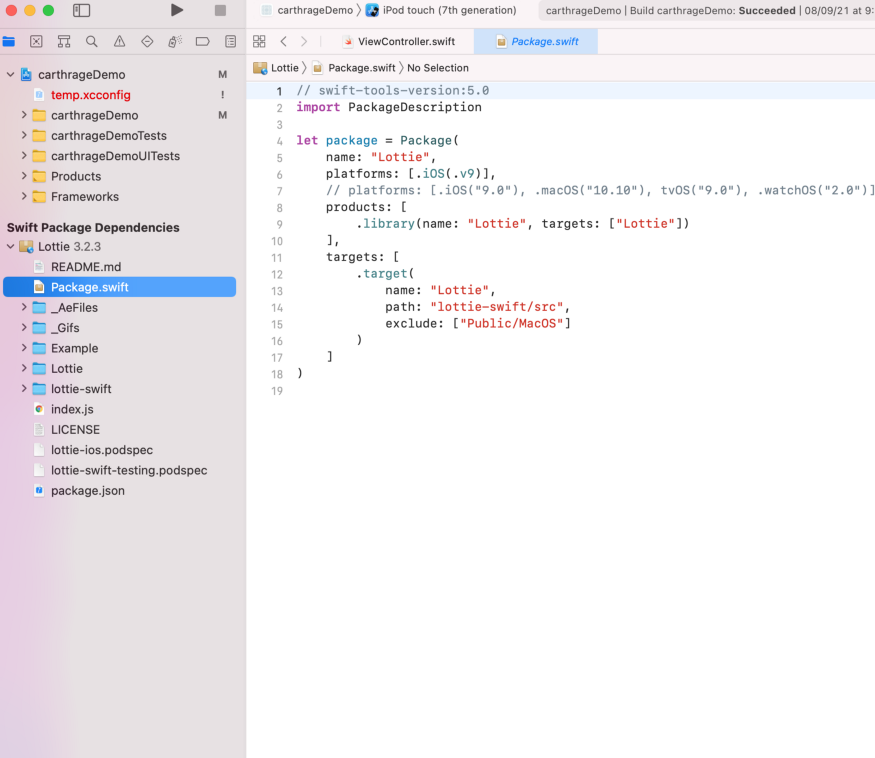This screenshot has width=875, height=758.
Task: Expand the Example folder
Action: (x=24, y=348)
